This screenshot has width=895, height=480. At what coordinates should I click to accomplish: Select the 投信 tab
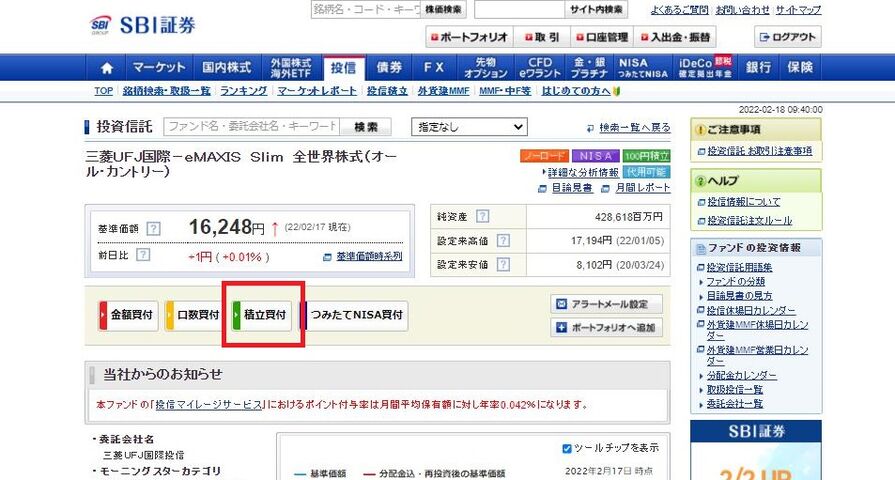tap(344, 67)
